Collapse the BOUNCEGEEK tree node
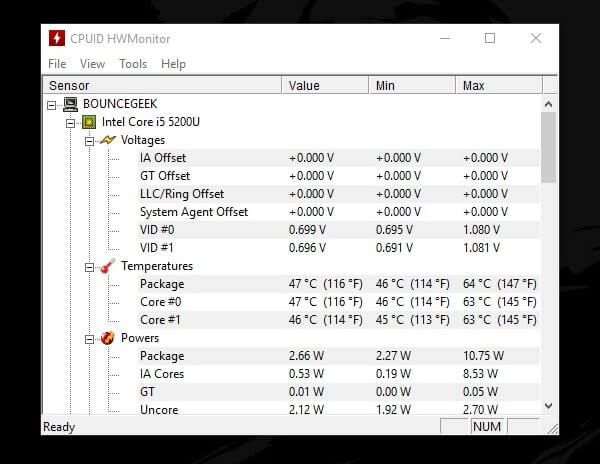This screenshot has width=600, height=464. click(x=51, y=105)
